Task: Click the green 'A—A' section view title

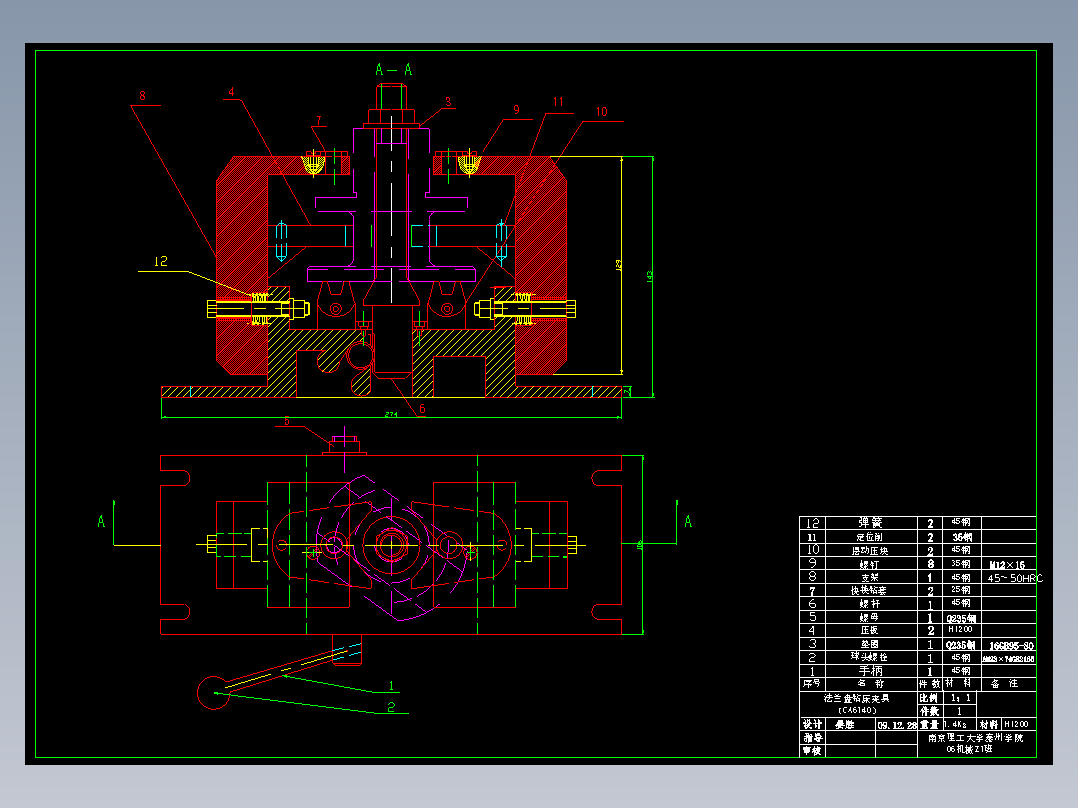Action: 394,69
